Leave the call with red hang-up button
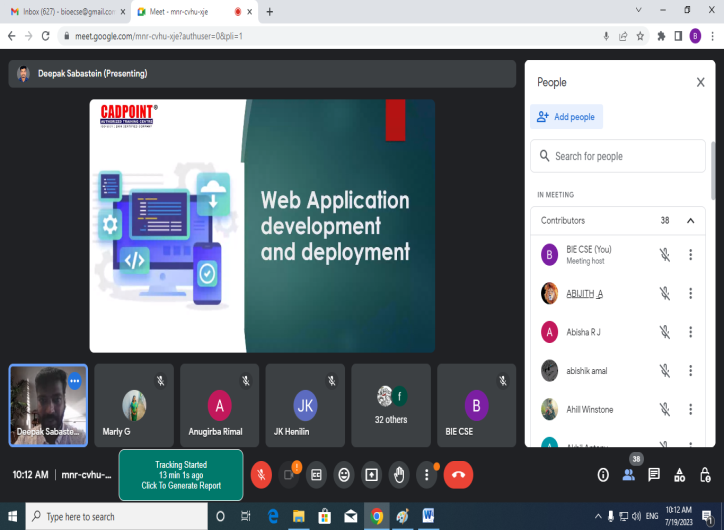 [x=458, y=474]
